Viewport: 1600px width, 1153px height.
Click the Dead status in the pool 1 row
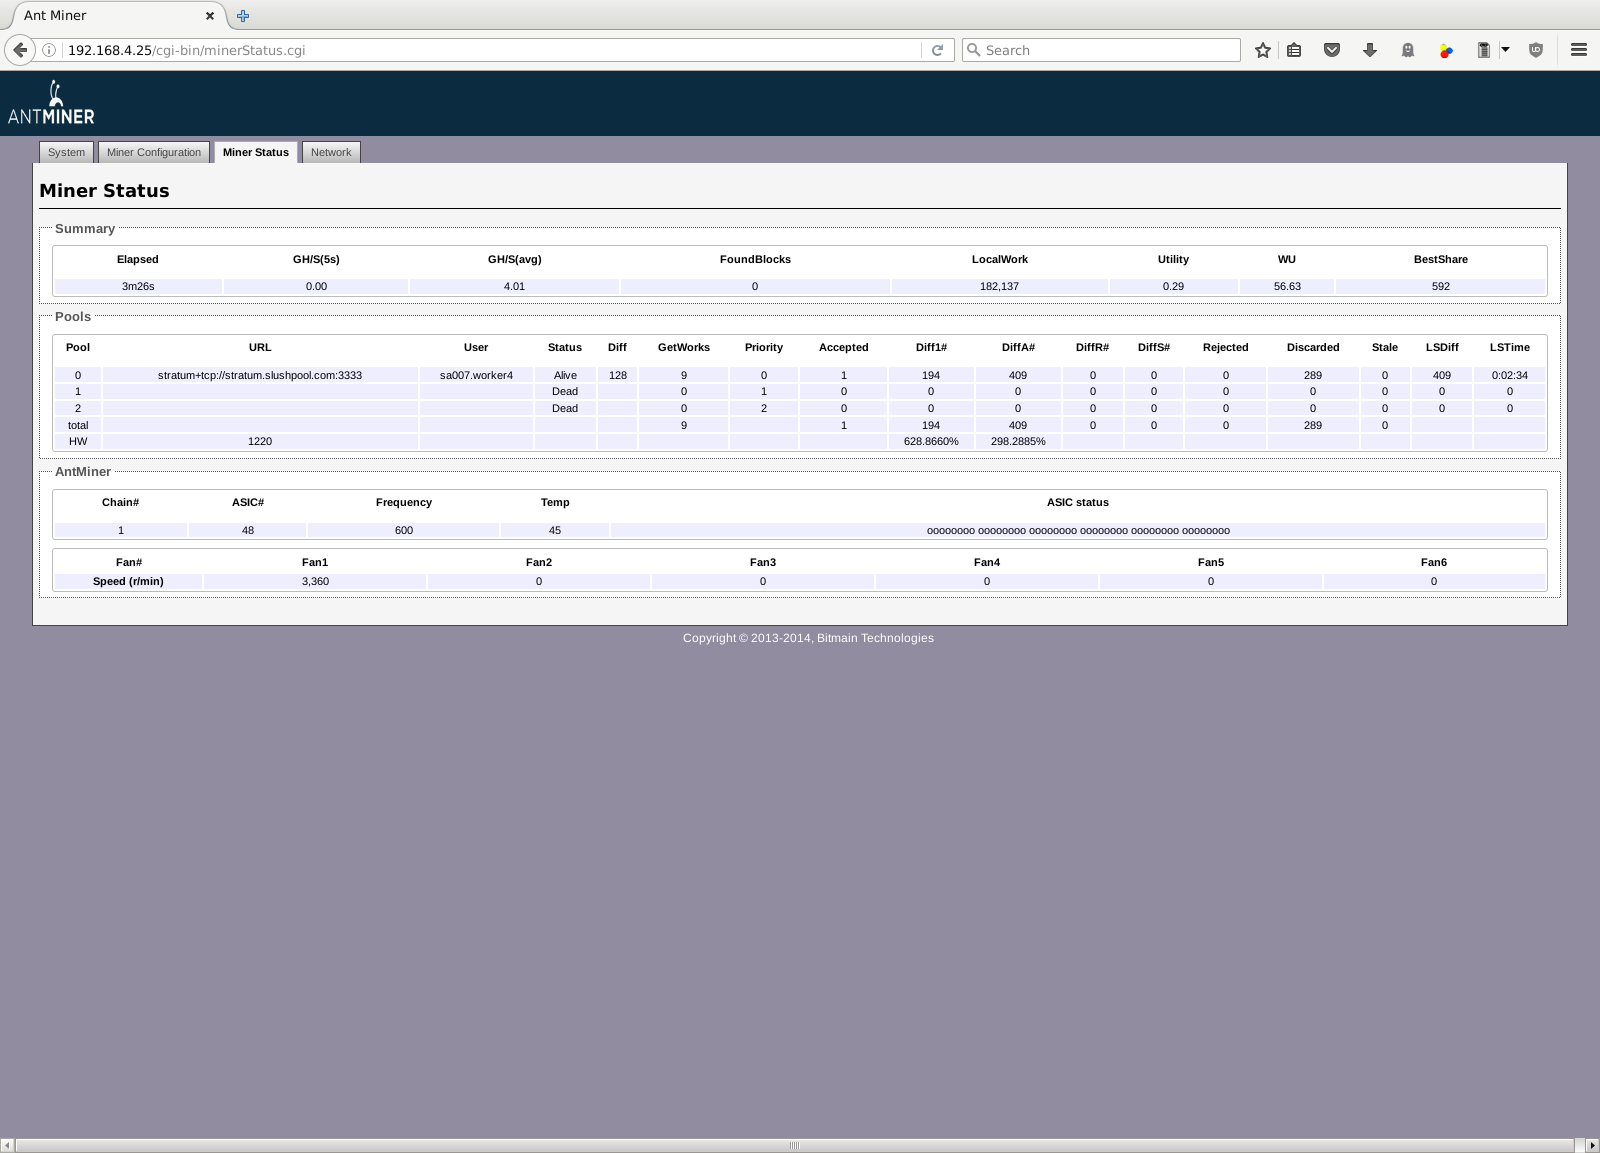(x=565, y=391)
